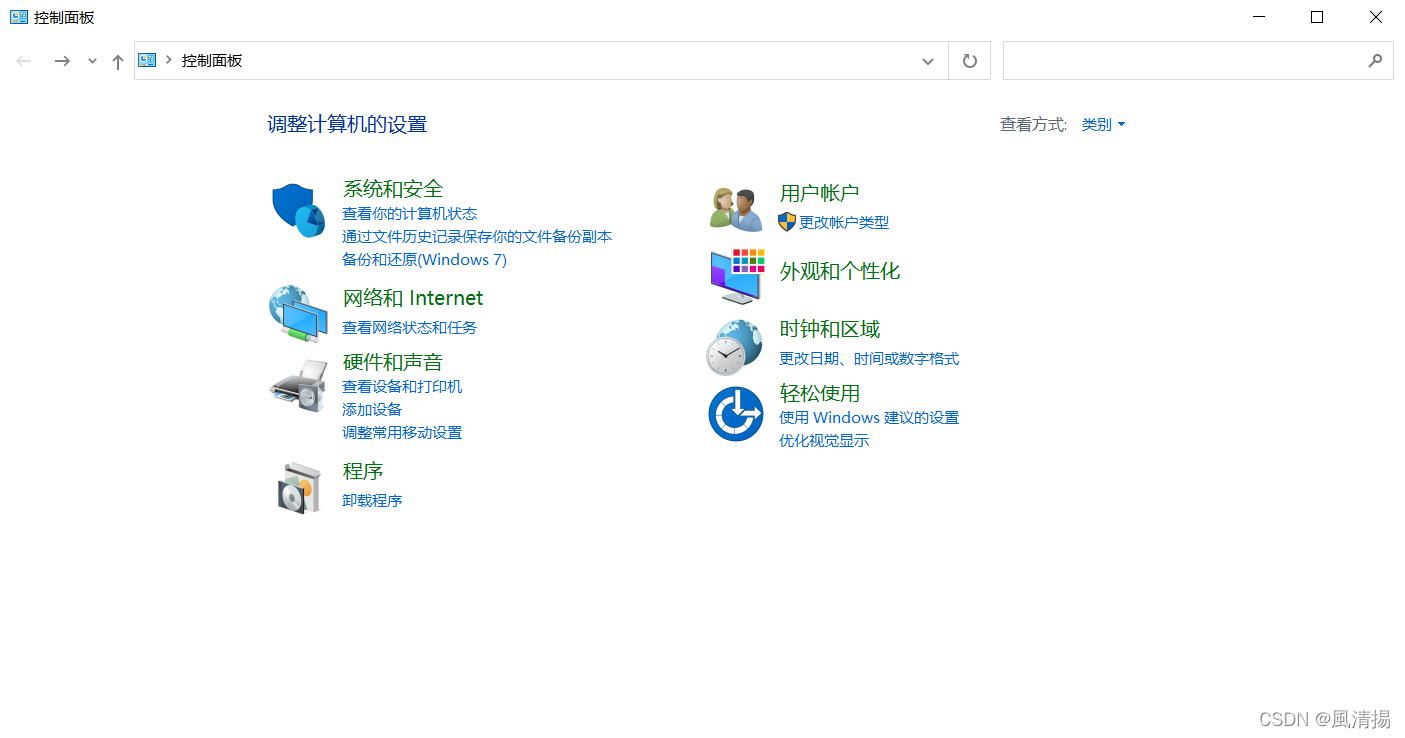The image size is (1405, 738).
Task: Click the forward arrow navigation button
Action: point(62,61)
